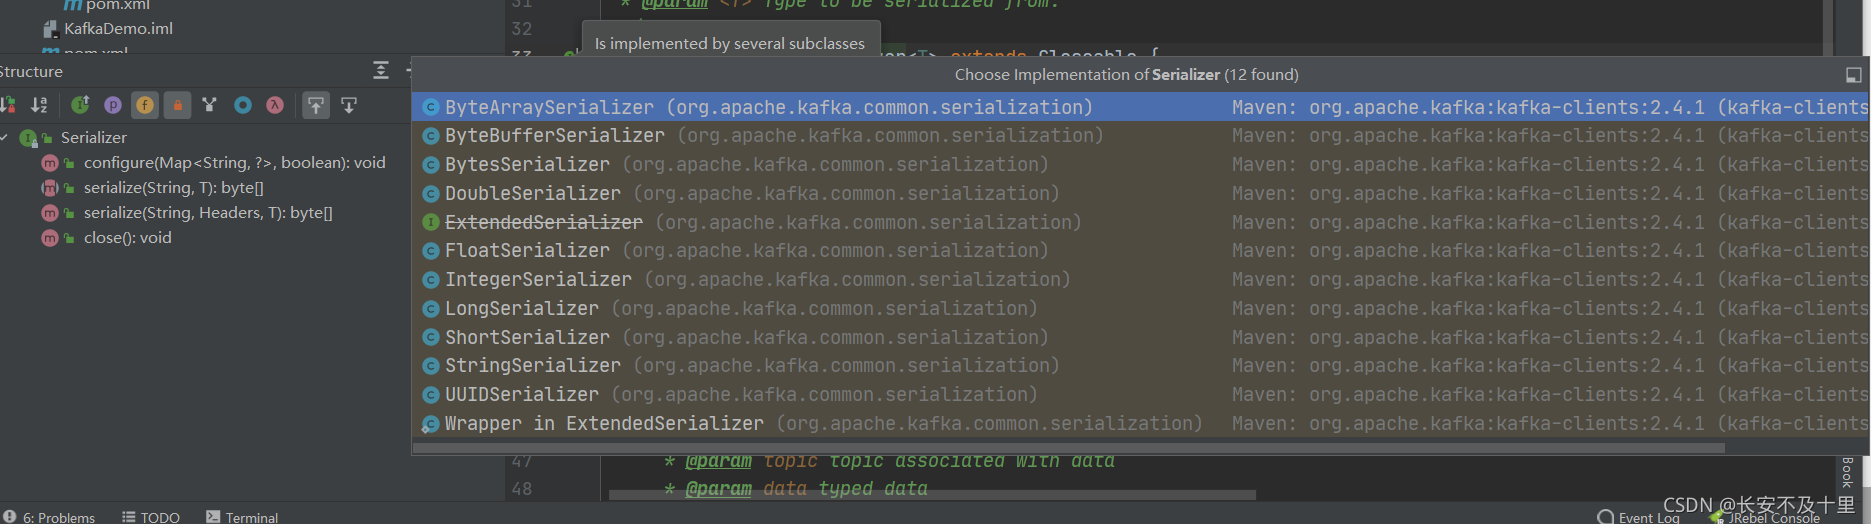Click class icon next to IntegerSerializer
1871x524 pixels.
430,280
